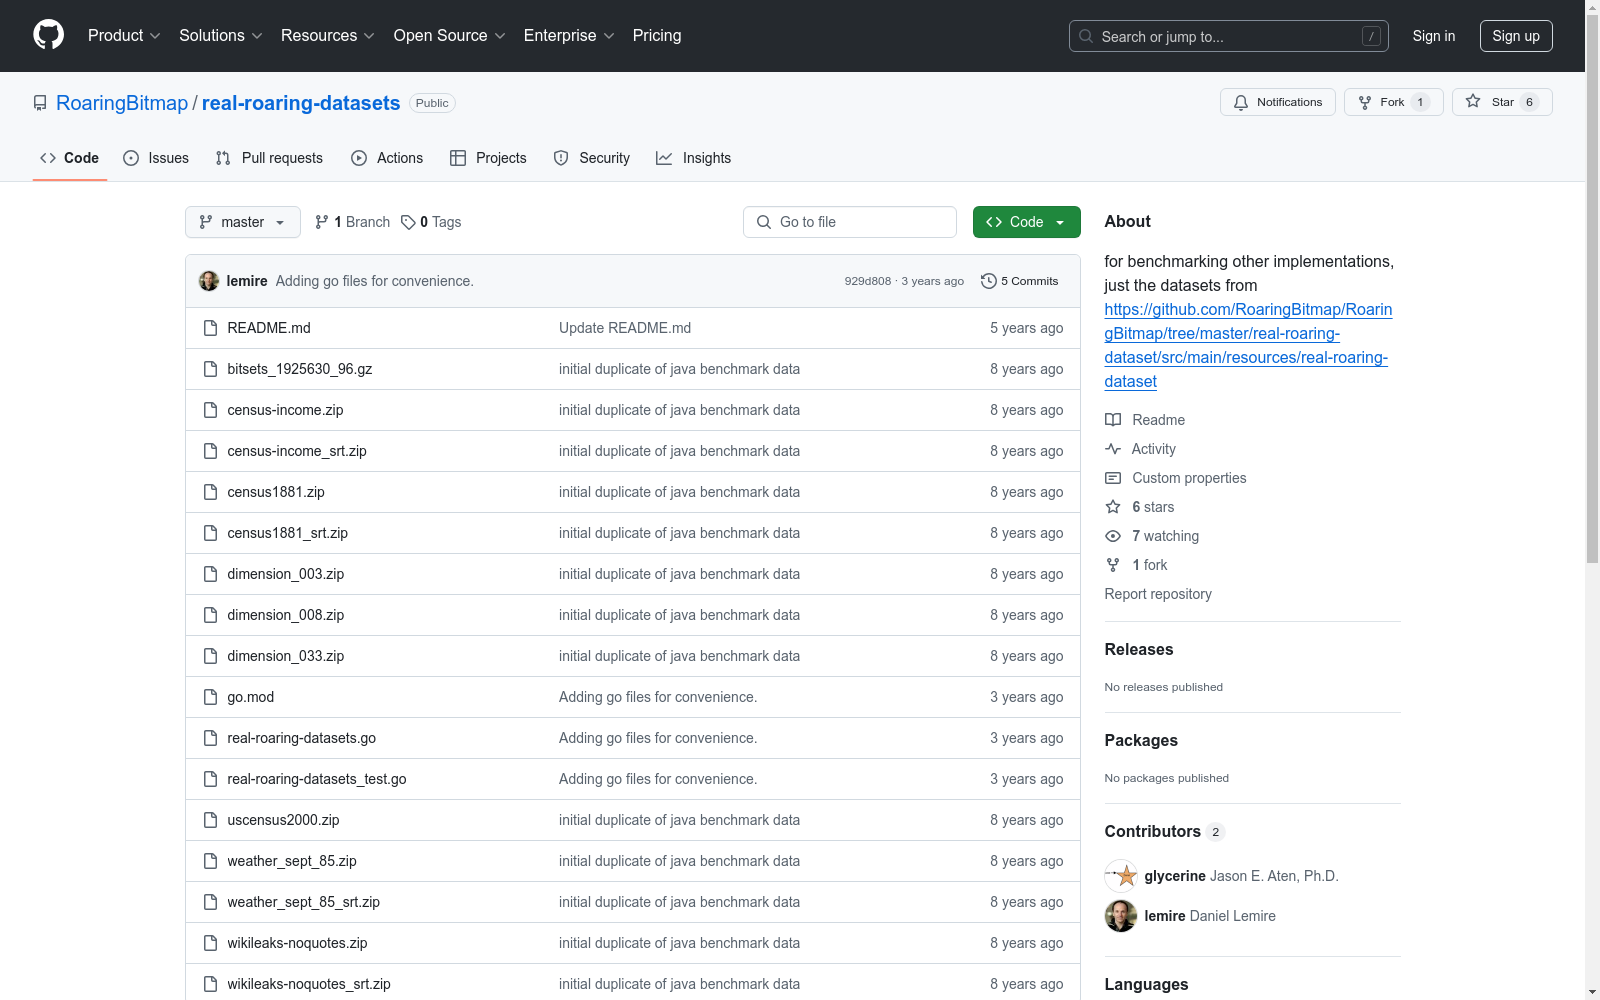Screen dimensions: 1600x1000
Task: Click the star icon to star repository
Action: click(1473, 101)
